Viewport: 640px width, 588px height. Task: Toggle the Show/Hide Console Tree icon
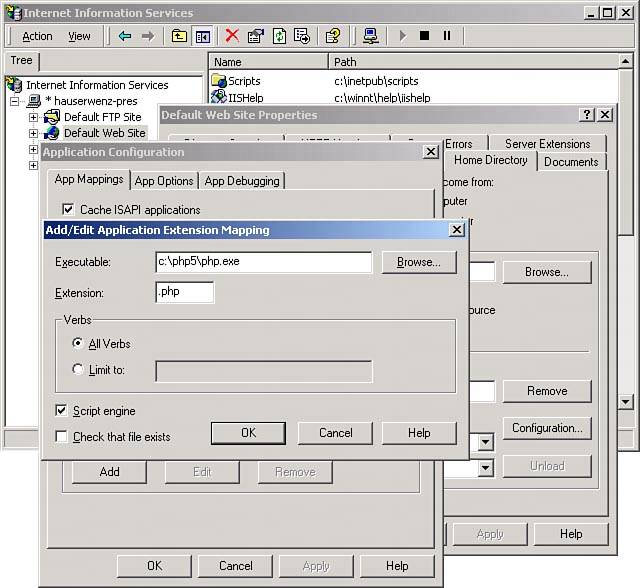point(203,36)
